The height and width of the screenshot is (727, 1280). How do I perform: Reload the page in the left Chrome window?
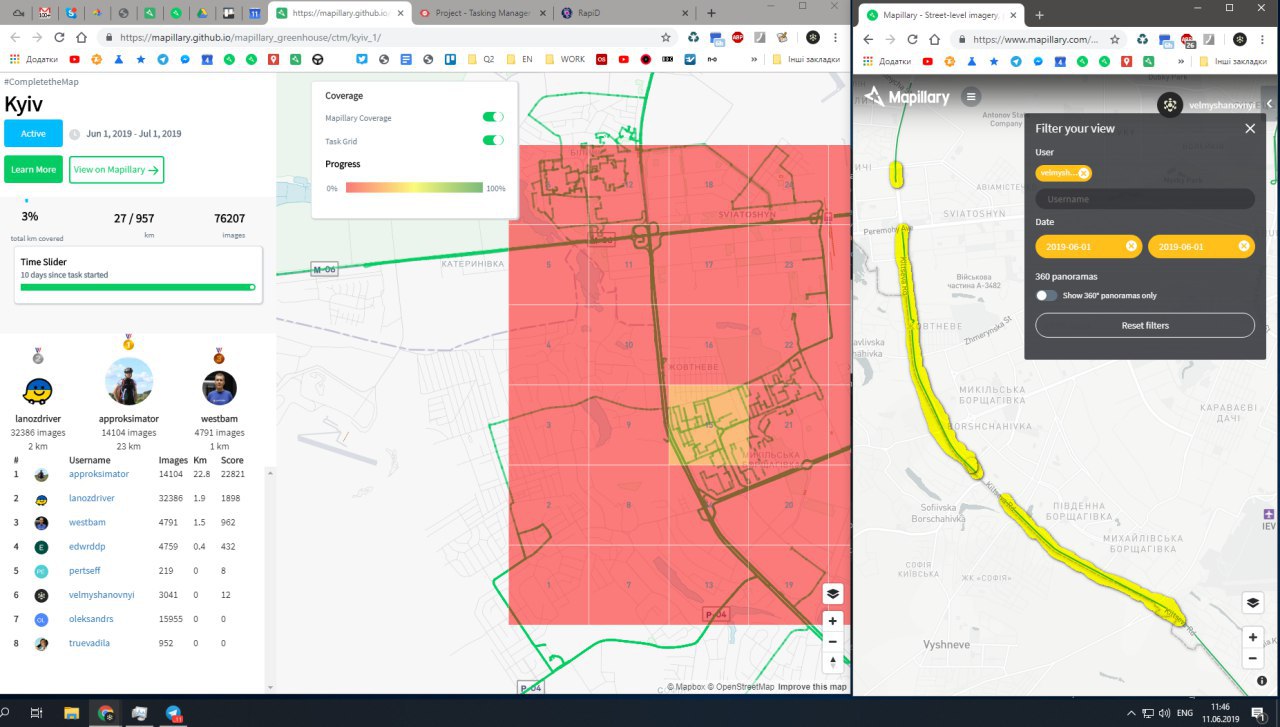pyautogui.click(x=59, y=37)
